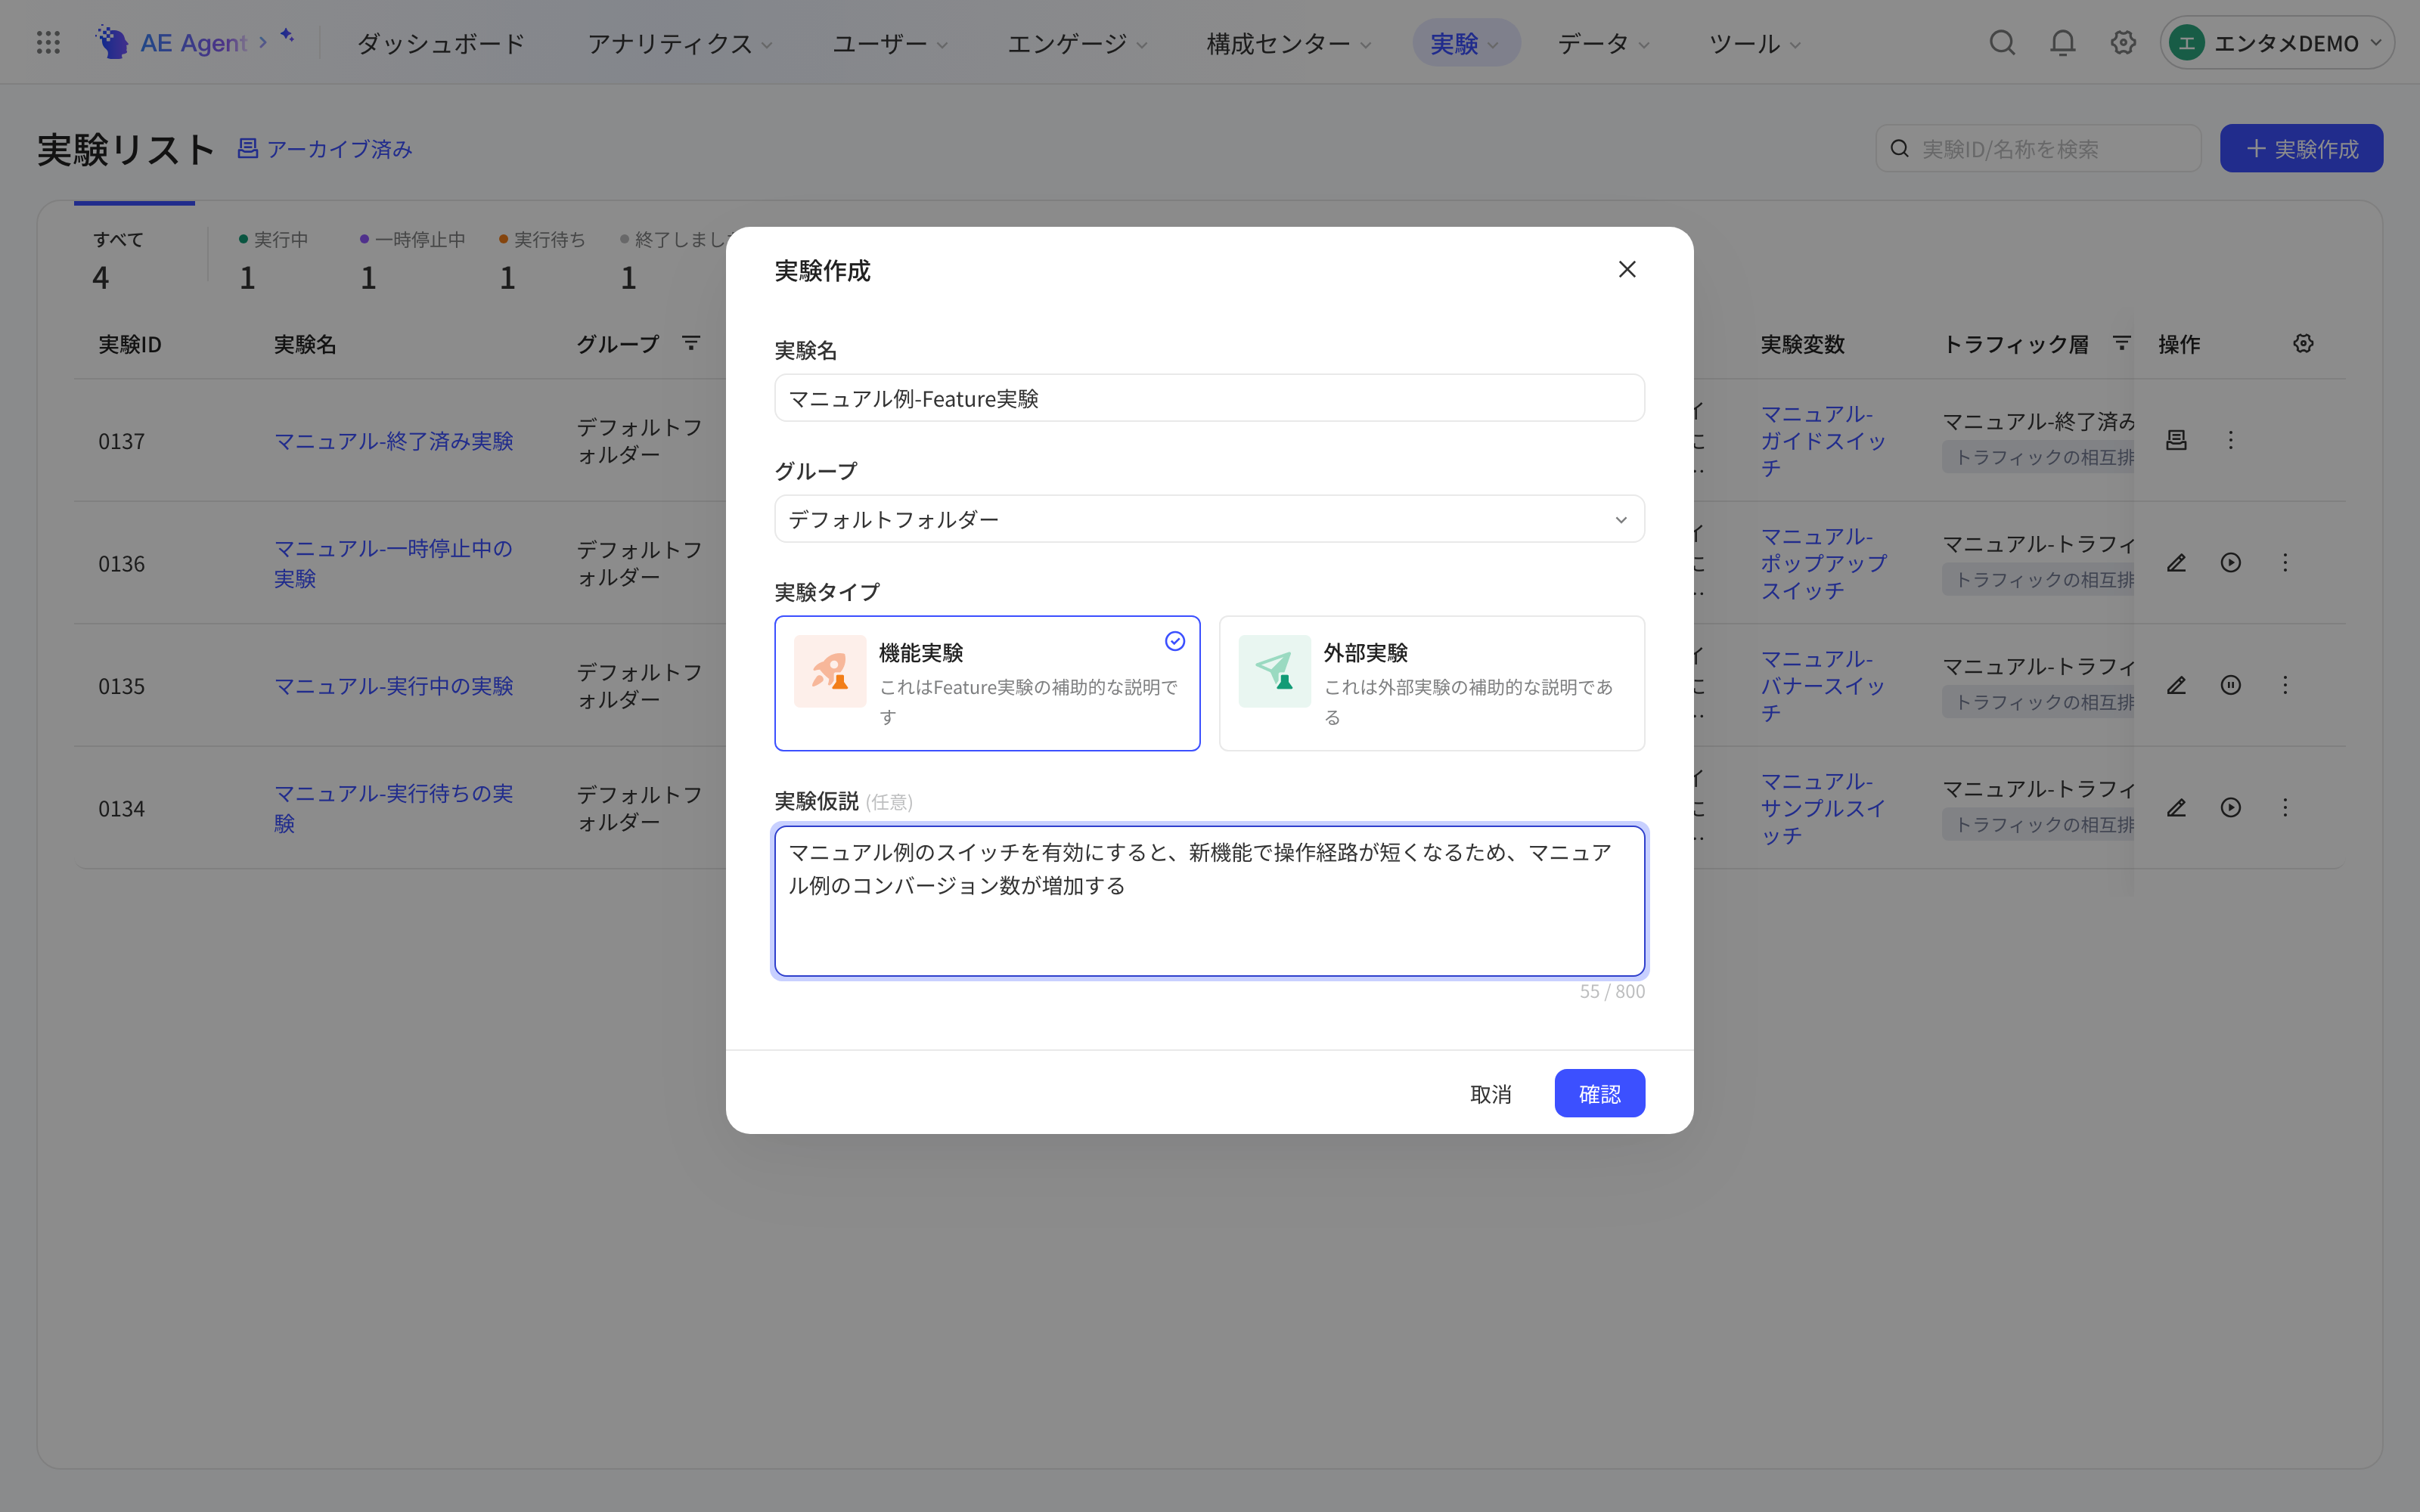Click play icon for experiment 0134
This screenshot has height=1512, width=2420.
(x=2230, y=807)
